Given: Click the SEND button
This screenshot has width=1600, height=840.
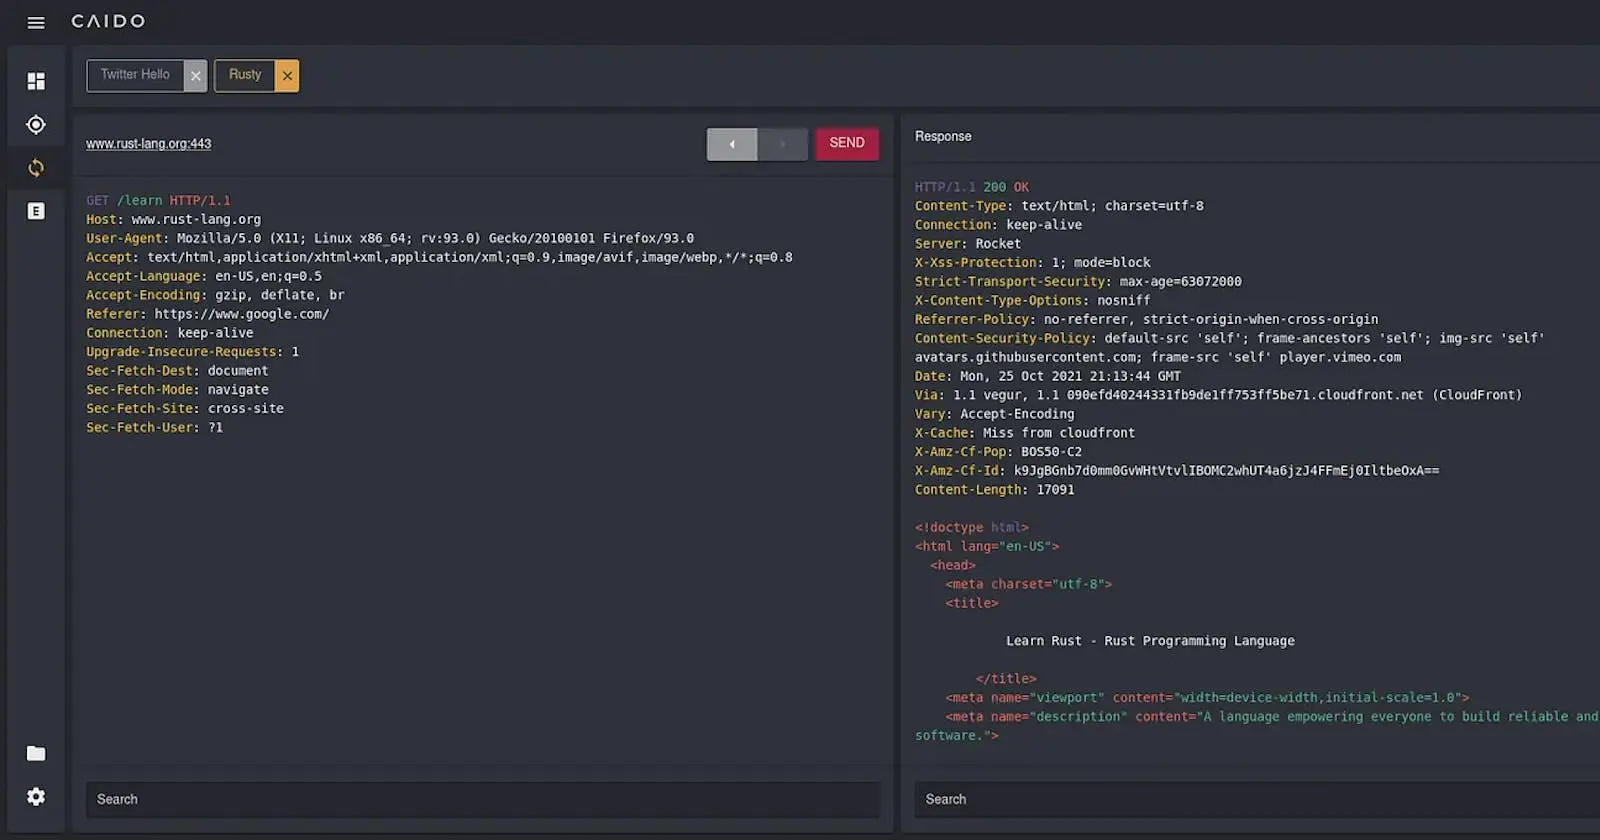Looking at the screenshot, I should pos(847,143).
